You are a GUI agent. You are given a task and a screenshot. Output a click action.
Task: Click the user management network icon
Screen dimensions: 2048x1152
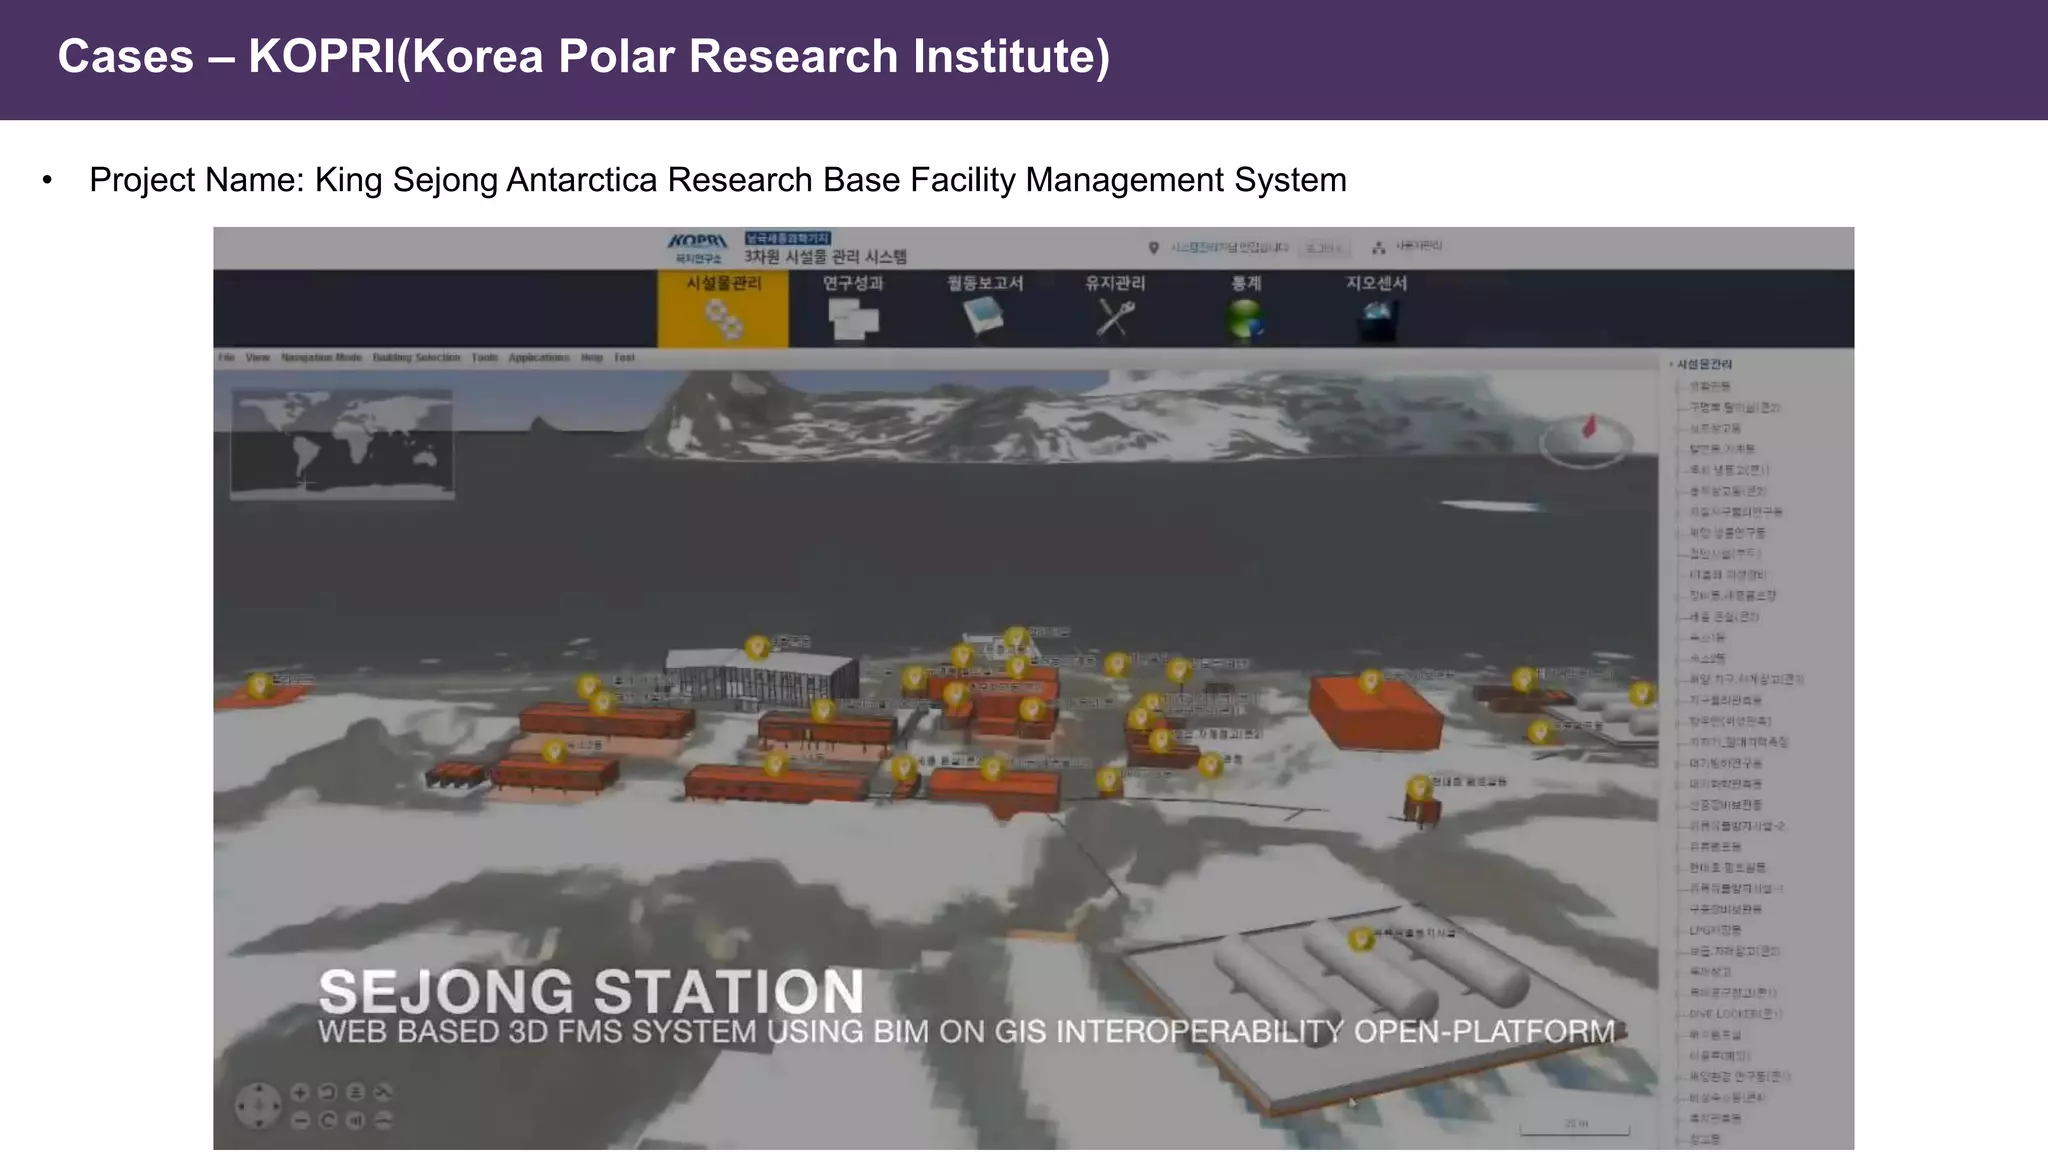(1379, 247)
